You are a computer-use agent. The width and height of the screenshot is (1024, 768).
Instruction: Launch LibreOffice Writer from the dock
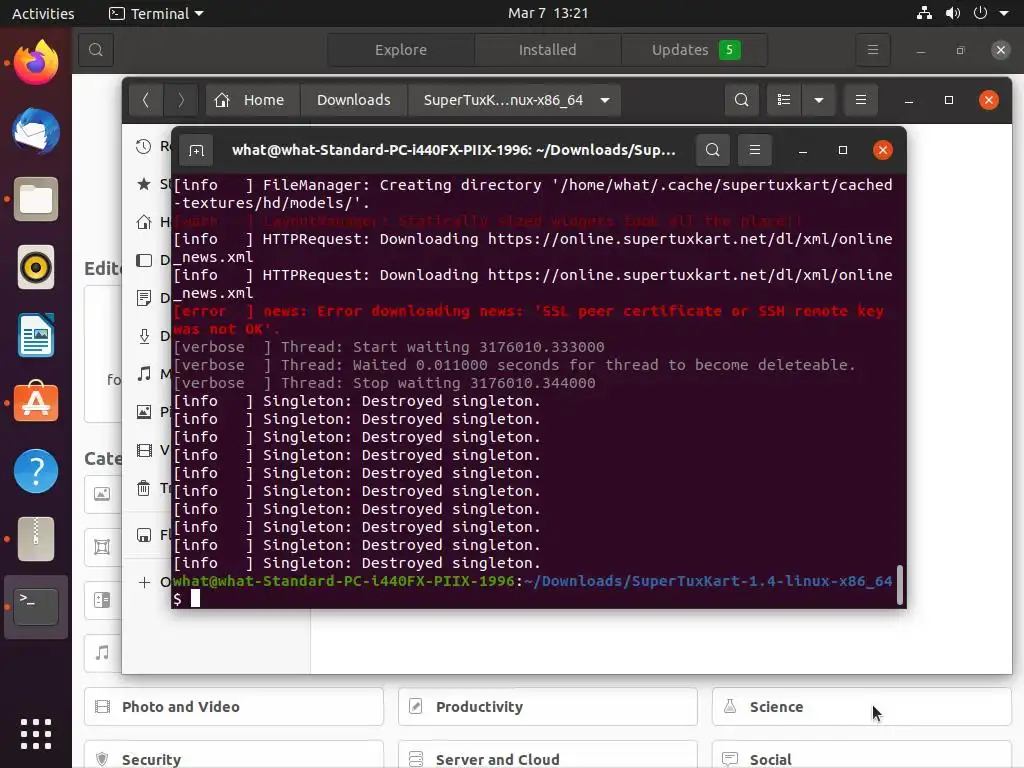tap(36, 335)
